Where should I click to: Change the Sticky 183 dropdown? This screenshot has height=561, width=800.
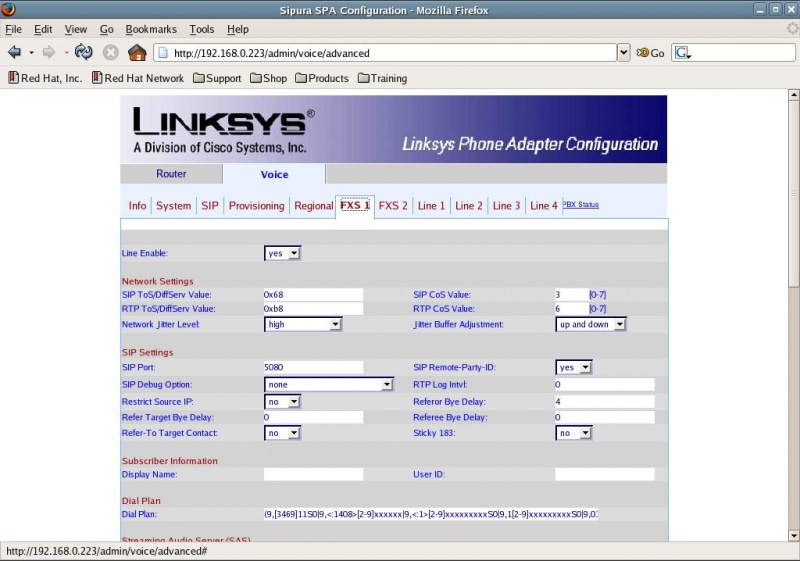click(574, 433)
